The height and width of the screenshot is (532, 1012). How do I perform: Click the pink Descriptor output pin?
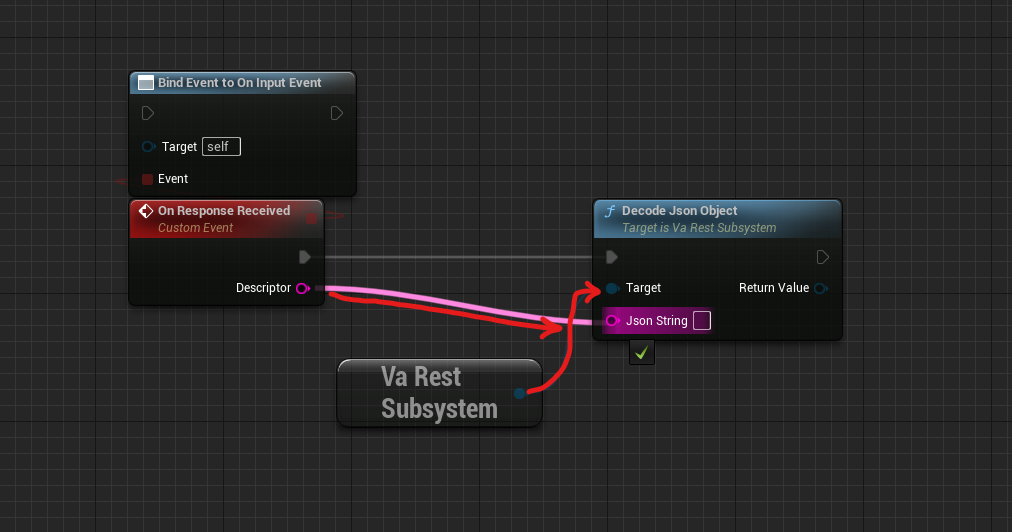click(302, 288)
